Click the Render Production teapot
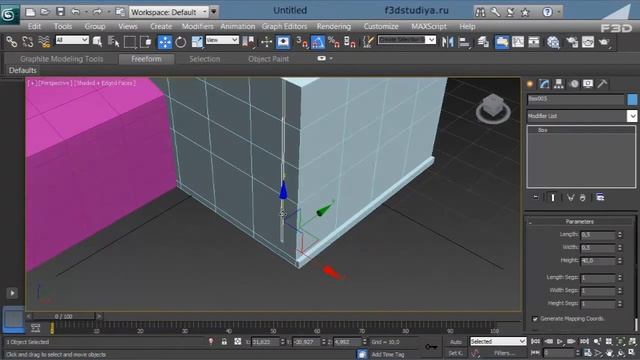640x360 pixels. tap(604, 42)
